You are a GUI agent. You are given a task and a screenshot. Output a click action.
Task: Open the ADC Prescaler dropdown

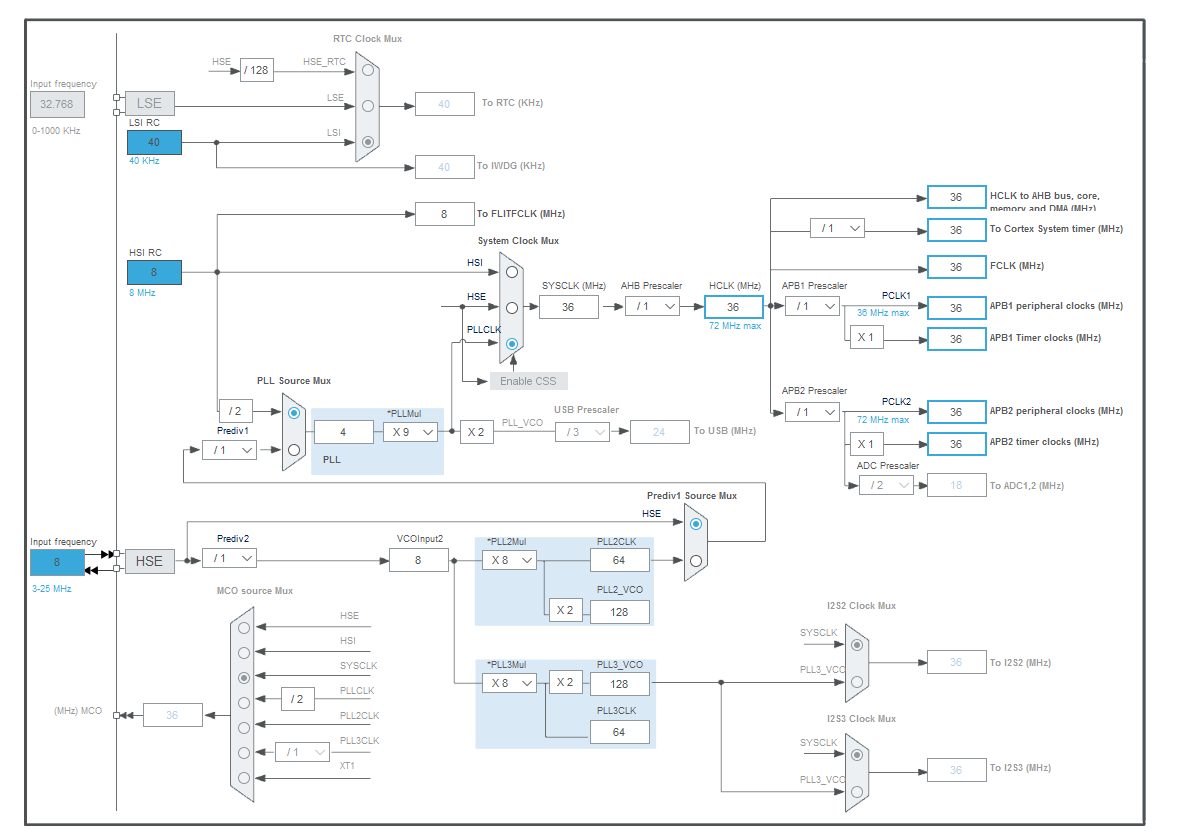[x=885, y=484]
